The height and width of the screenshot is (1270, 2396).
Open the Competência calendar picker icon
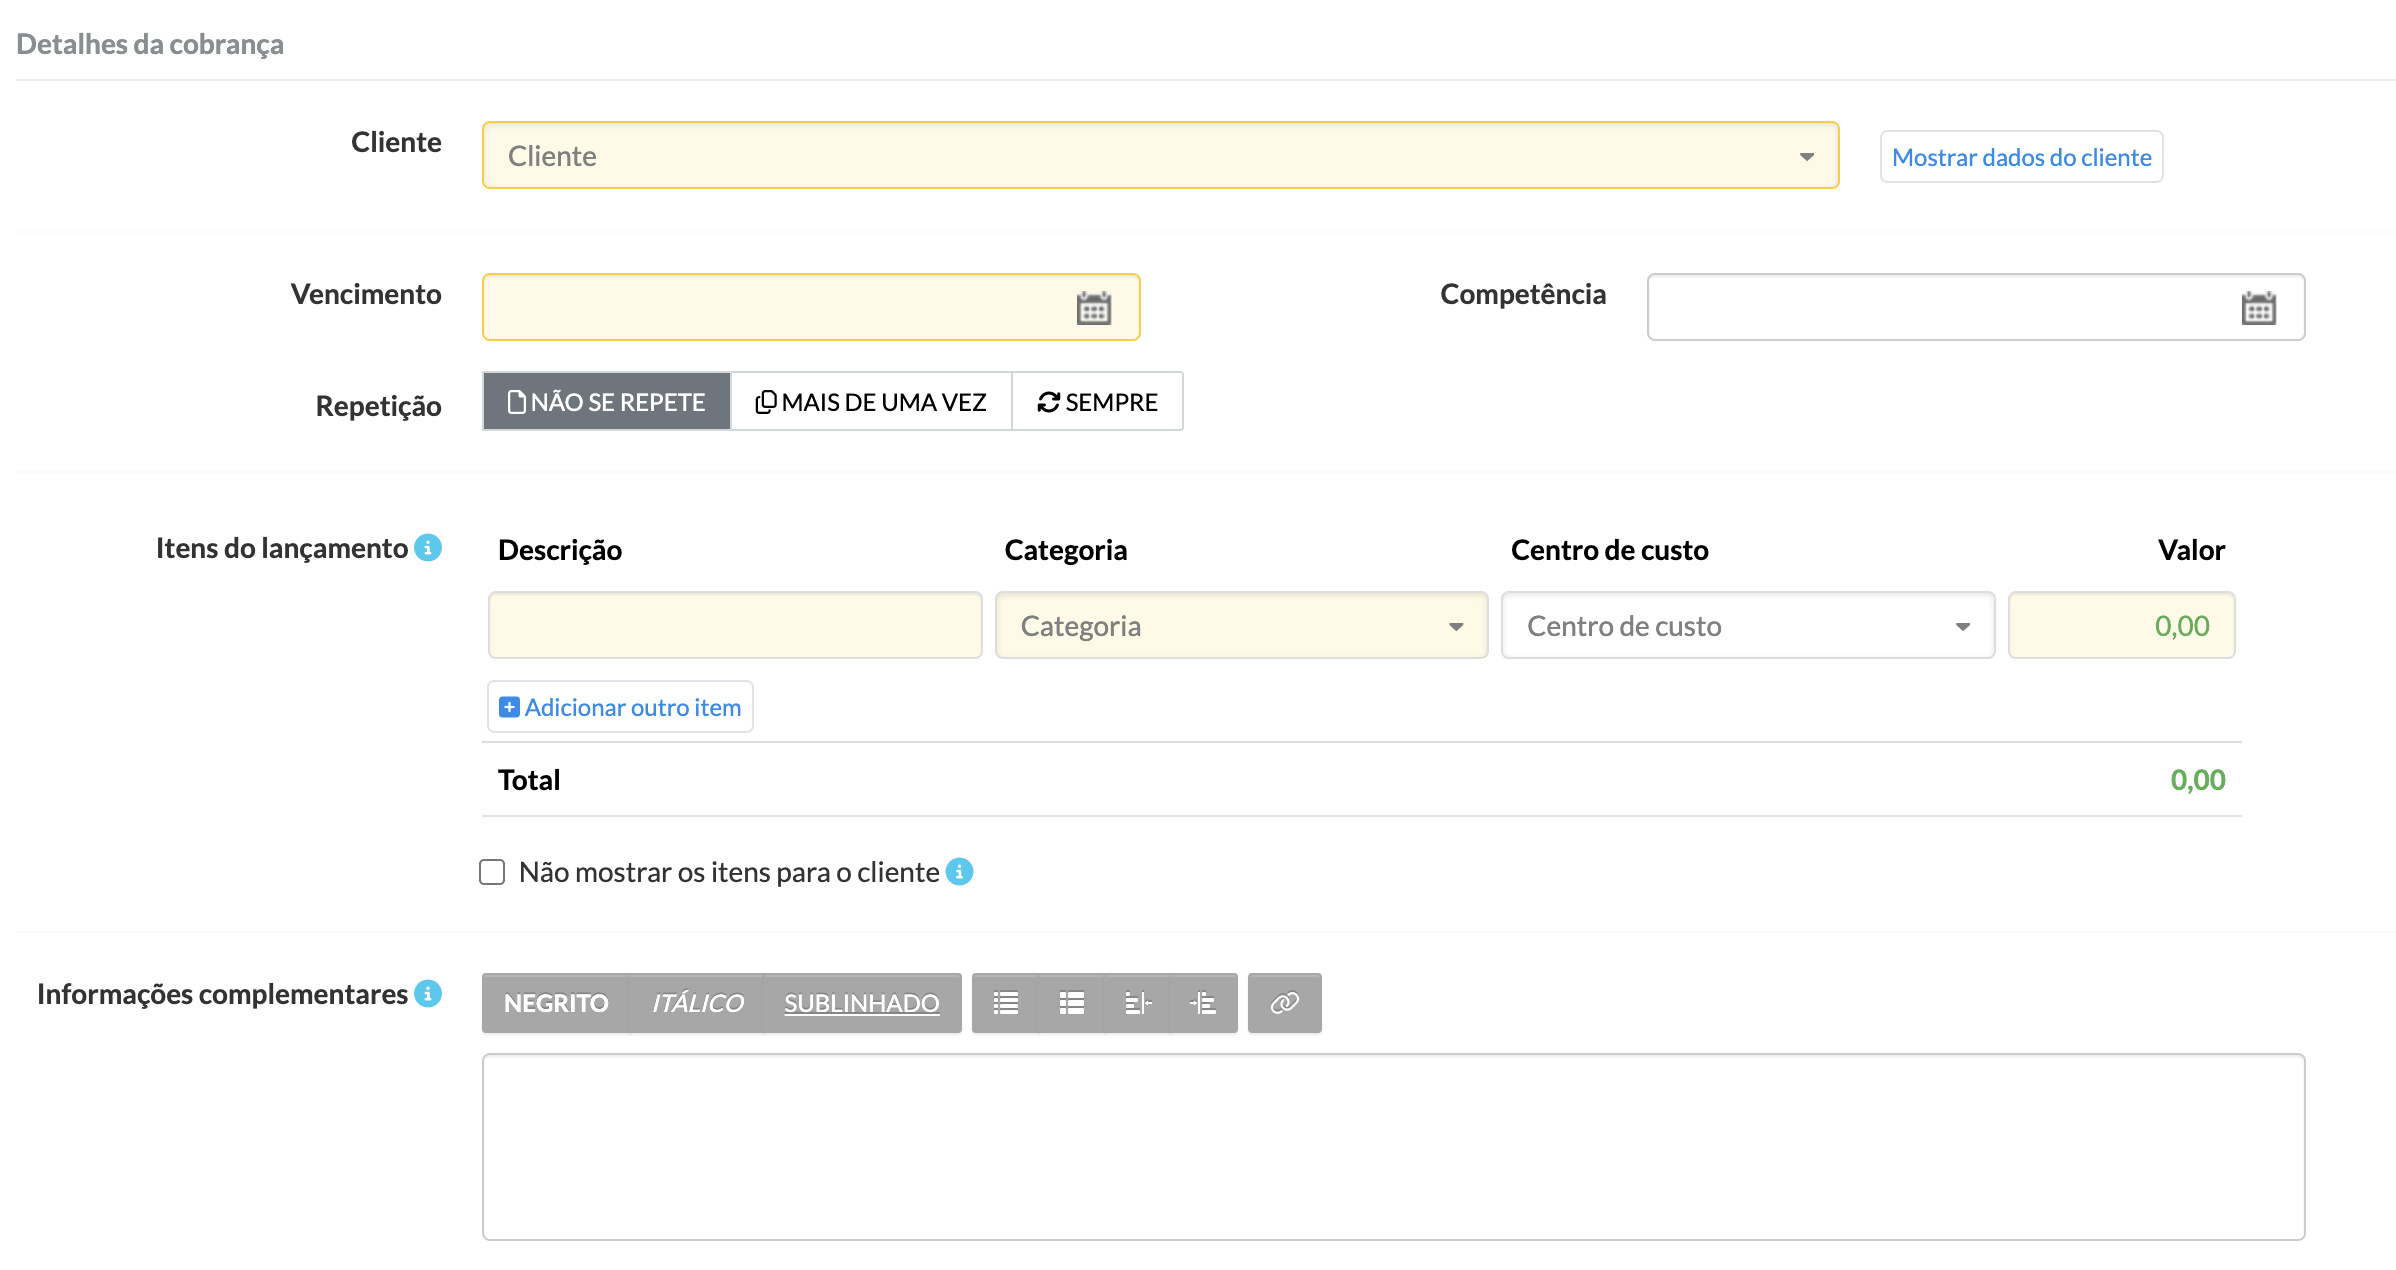(x=2258, y=308)
